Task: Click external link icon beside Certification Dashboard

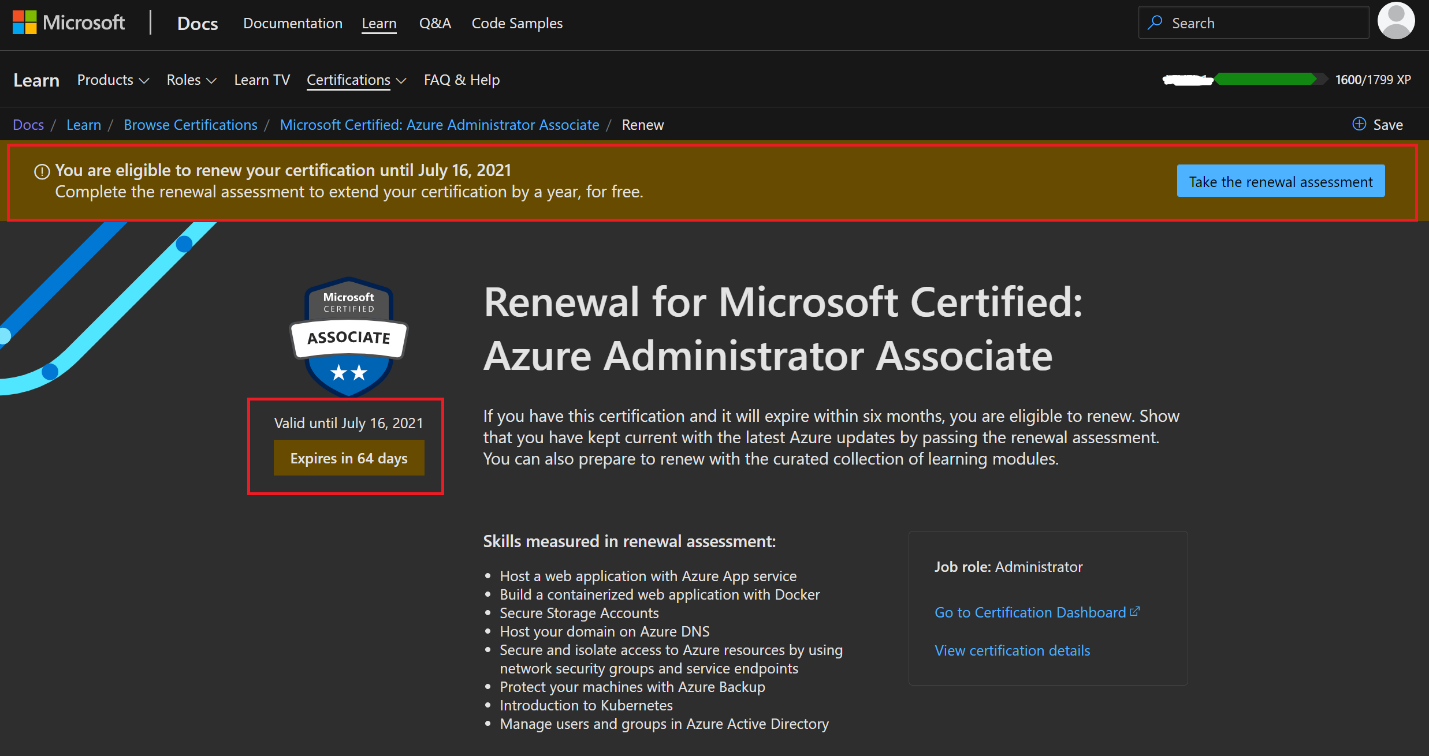Action: point(1135,612)
